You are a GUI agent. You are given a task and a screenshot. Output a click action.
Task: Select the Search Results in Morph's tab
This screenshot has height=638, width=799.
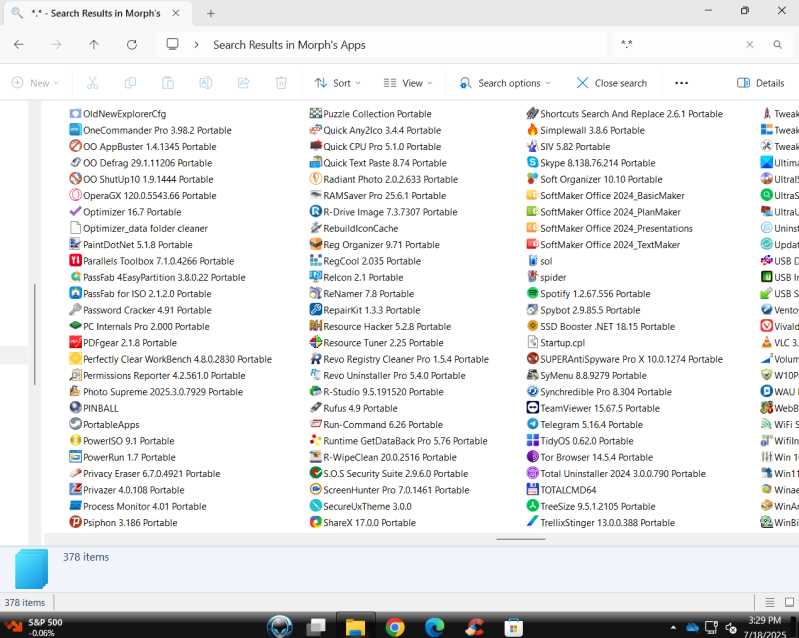(x=97, y=13)
